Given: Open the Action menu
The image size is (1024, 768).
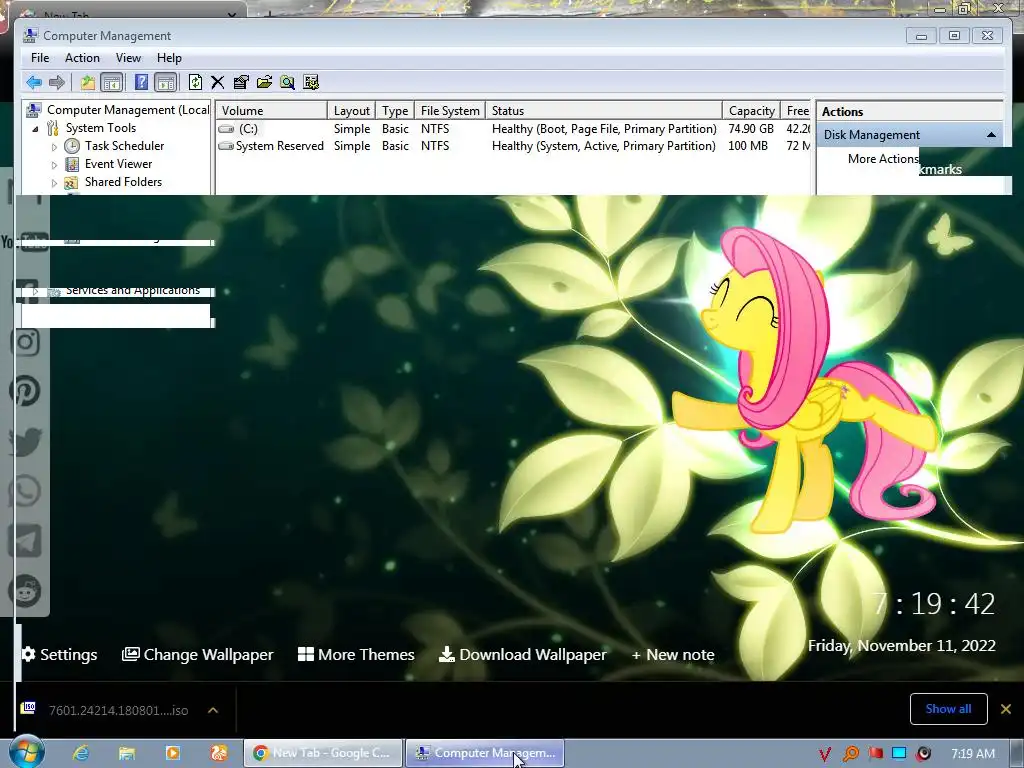Looking at the screenshot, I should click(x=82, y=58).
